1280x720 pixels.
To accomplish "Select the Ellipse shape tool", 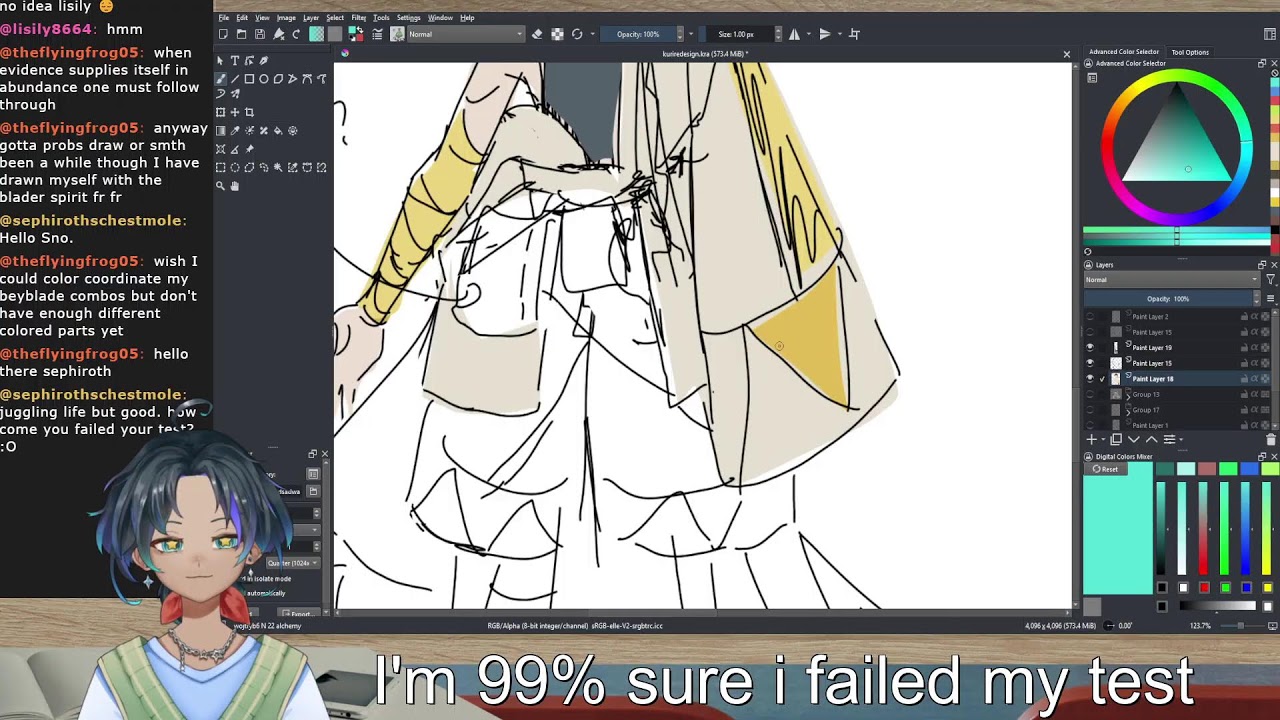I will point(264,79).
